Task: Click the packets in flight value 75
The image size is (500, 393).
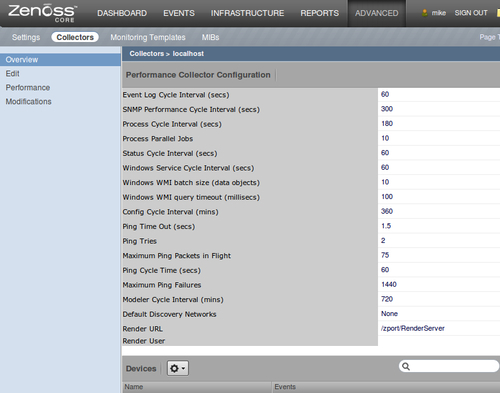Action: coord(385,255)
